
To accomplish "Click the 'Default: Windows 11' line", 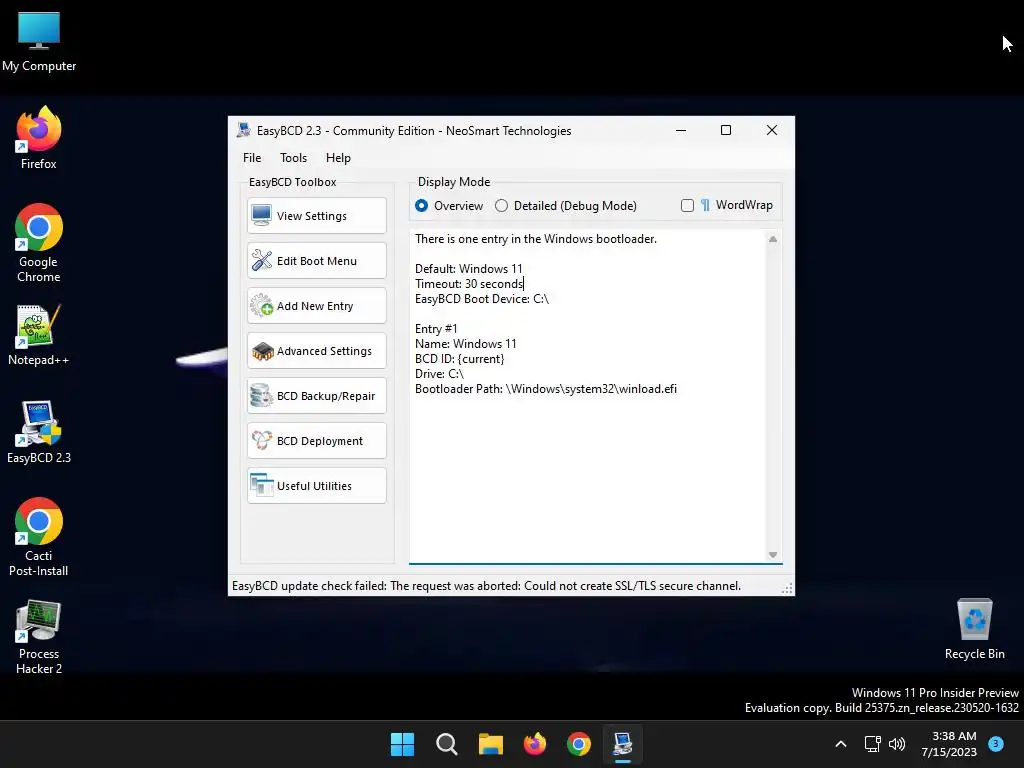I will (469, 269).
